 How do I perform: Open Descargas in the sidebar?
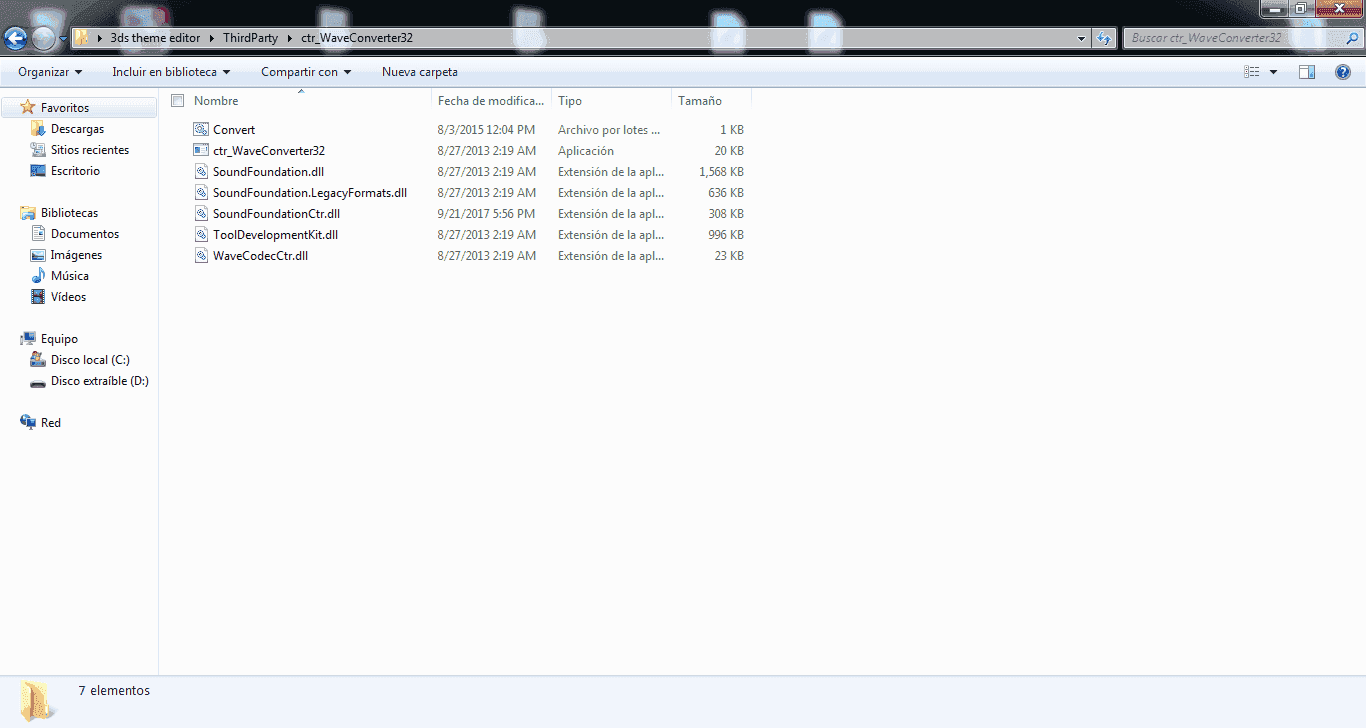(77, 129)
